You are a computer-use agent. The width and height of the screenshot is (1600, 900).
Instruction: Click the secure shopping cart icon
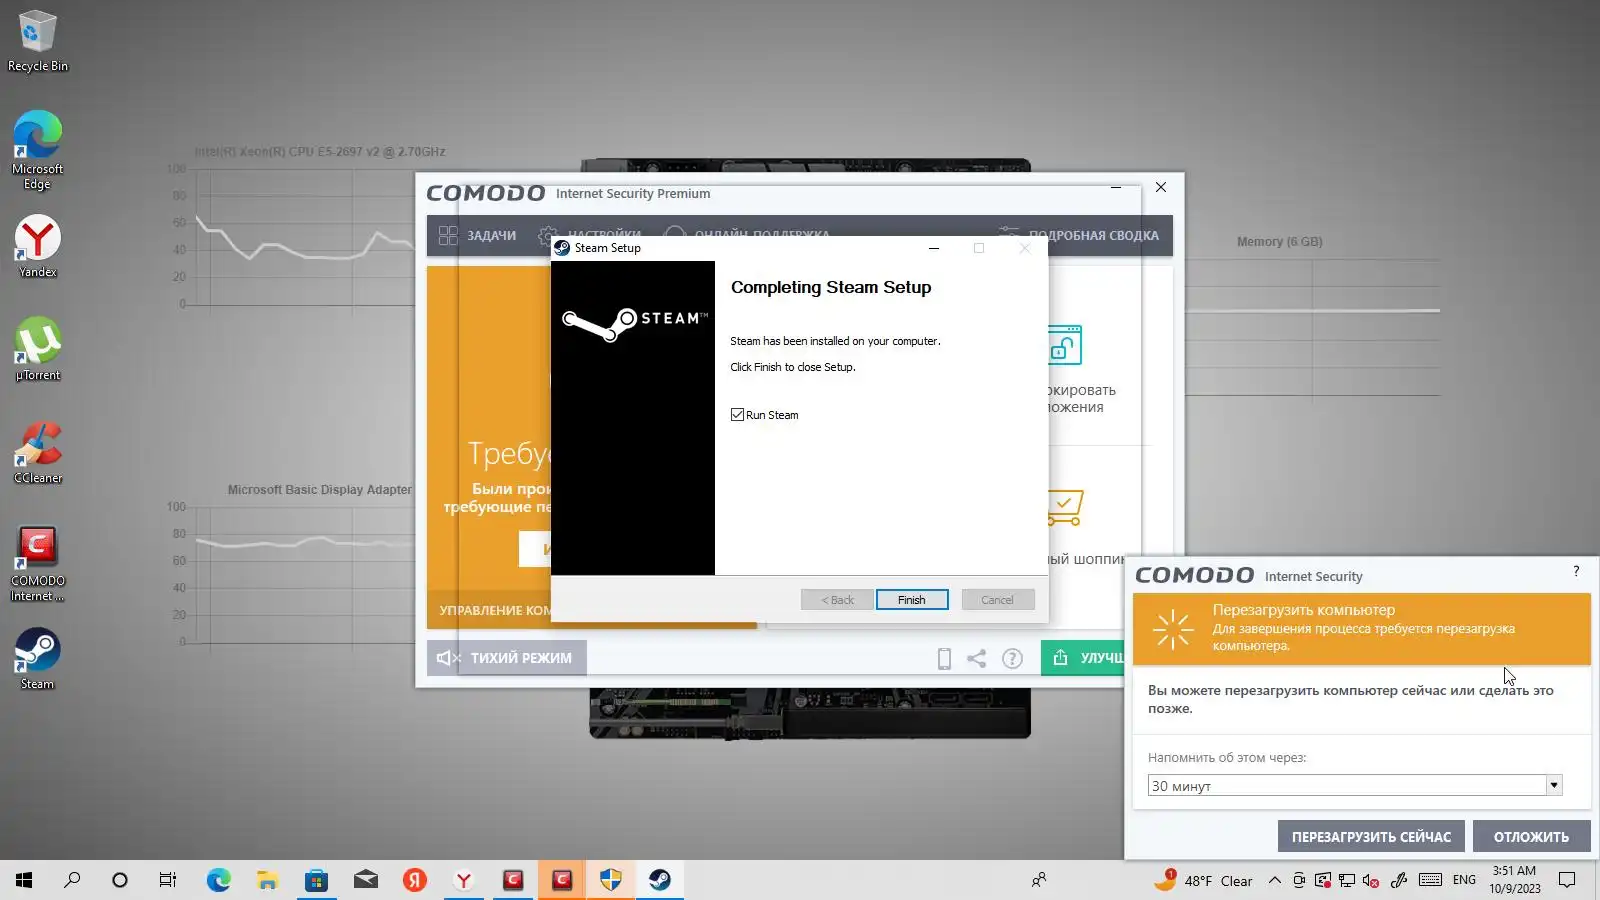pos(1064,507)
